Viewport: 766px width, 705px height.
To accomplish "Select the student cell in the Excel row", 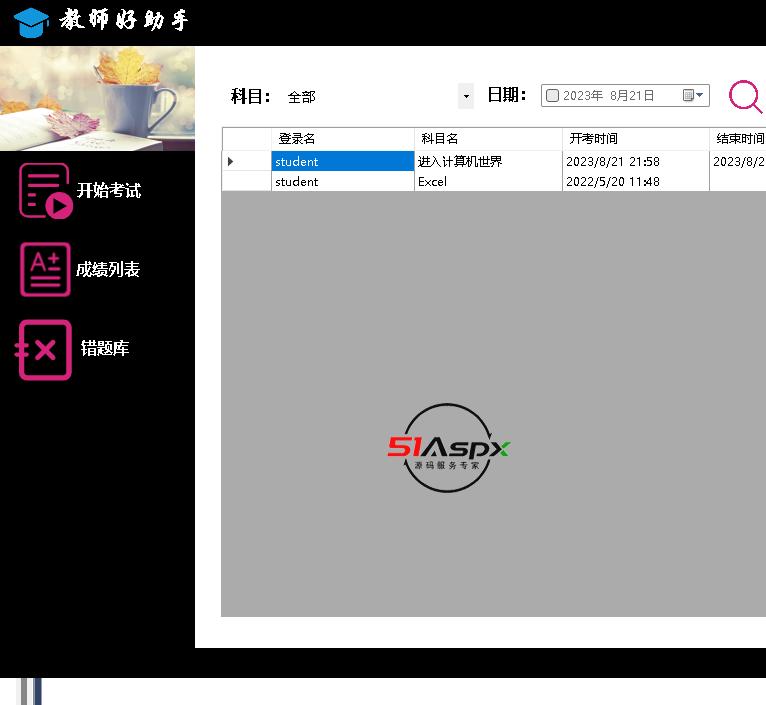I will pos(342,181).
